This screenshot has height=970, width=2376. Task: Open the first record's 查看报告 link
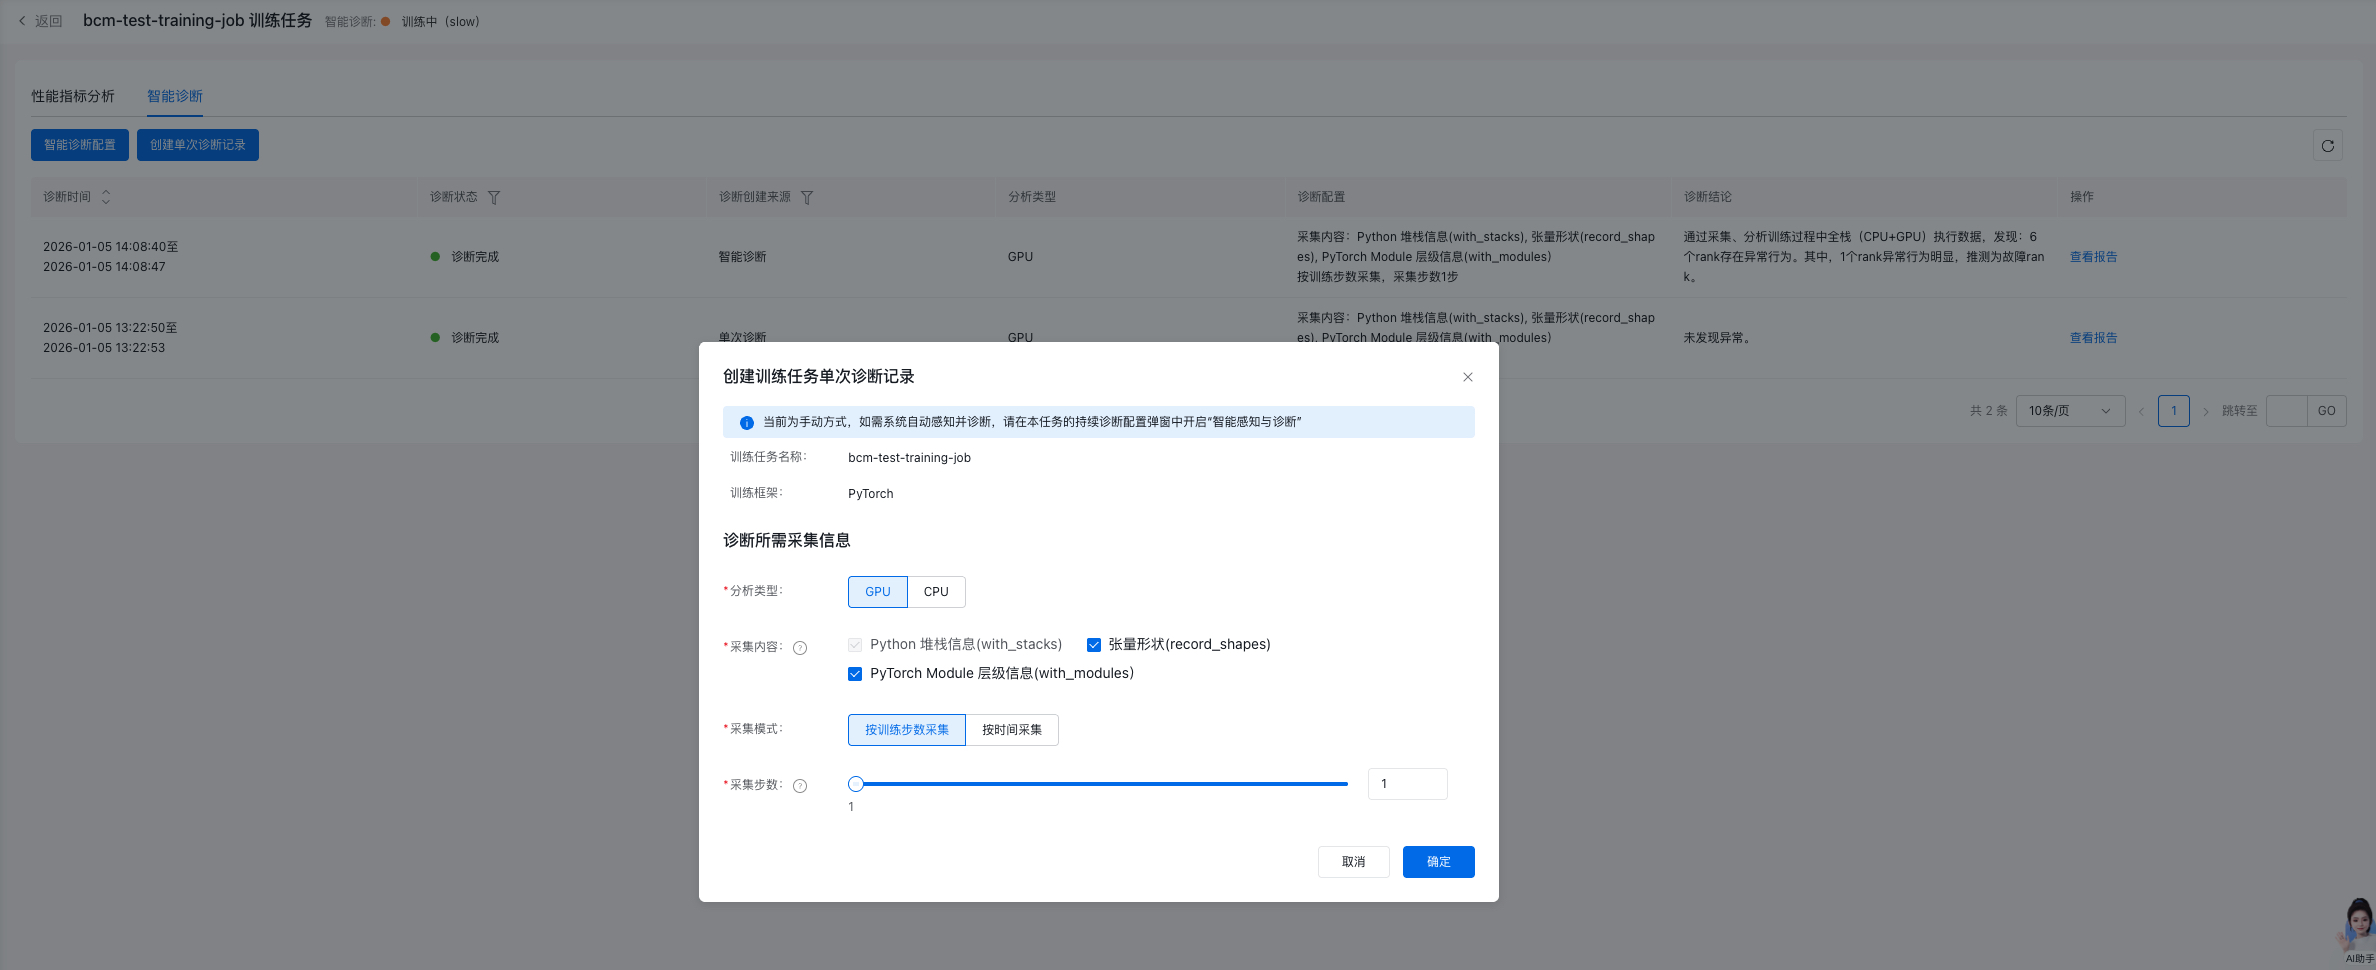point(2093,257)
